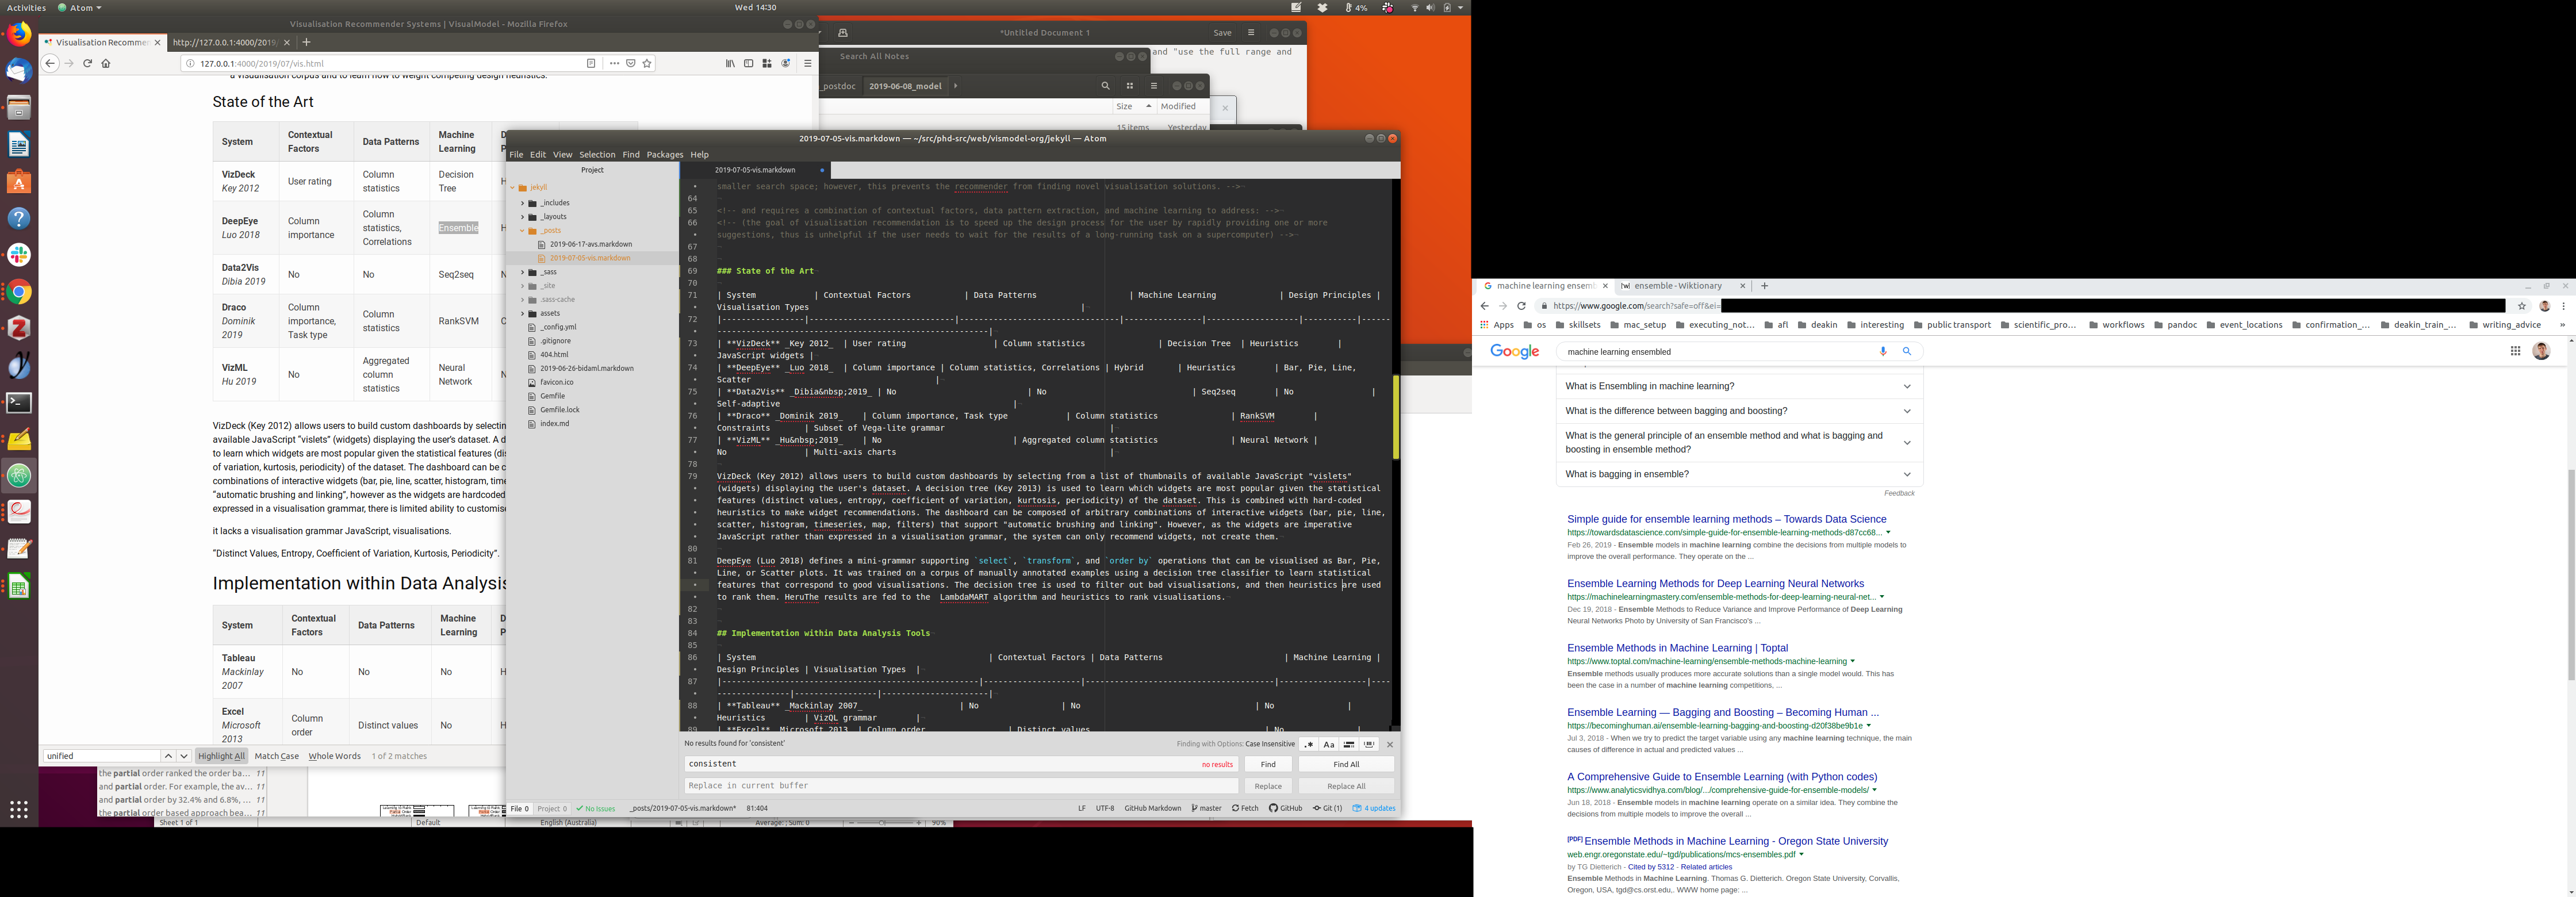Bookmark page with Firefox star icon
Viewport: 2576px width, 897px height.
pyautogui.click(x=647, y=63)
